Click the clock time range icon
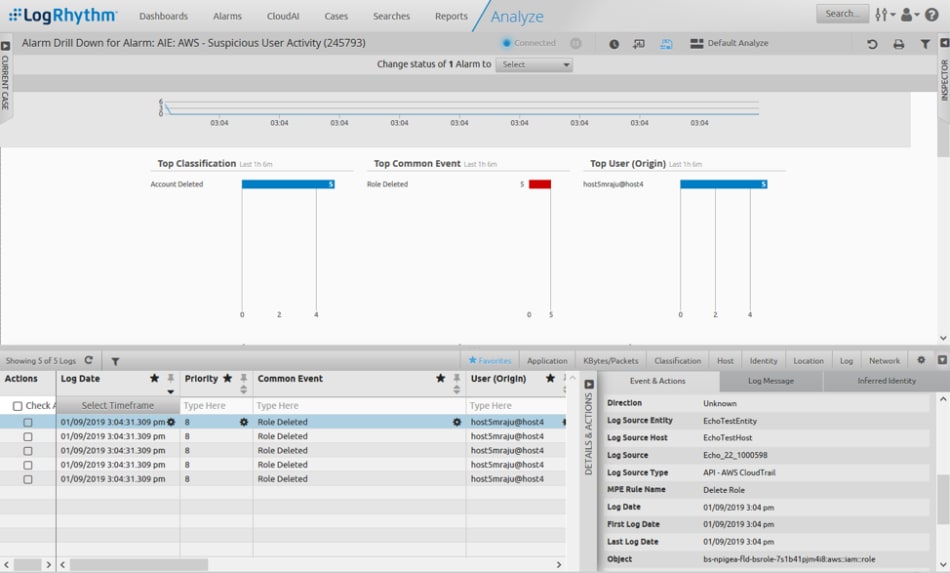This screenshot has width=950, height=573. tap(614, 44)
